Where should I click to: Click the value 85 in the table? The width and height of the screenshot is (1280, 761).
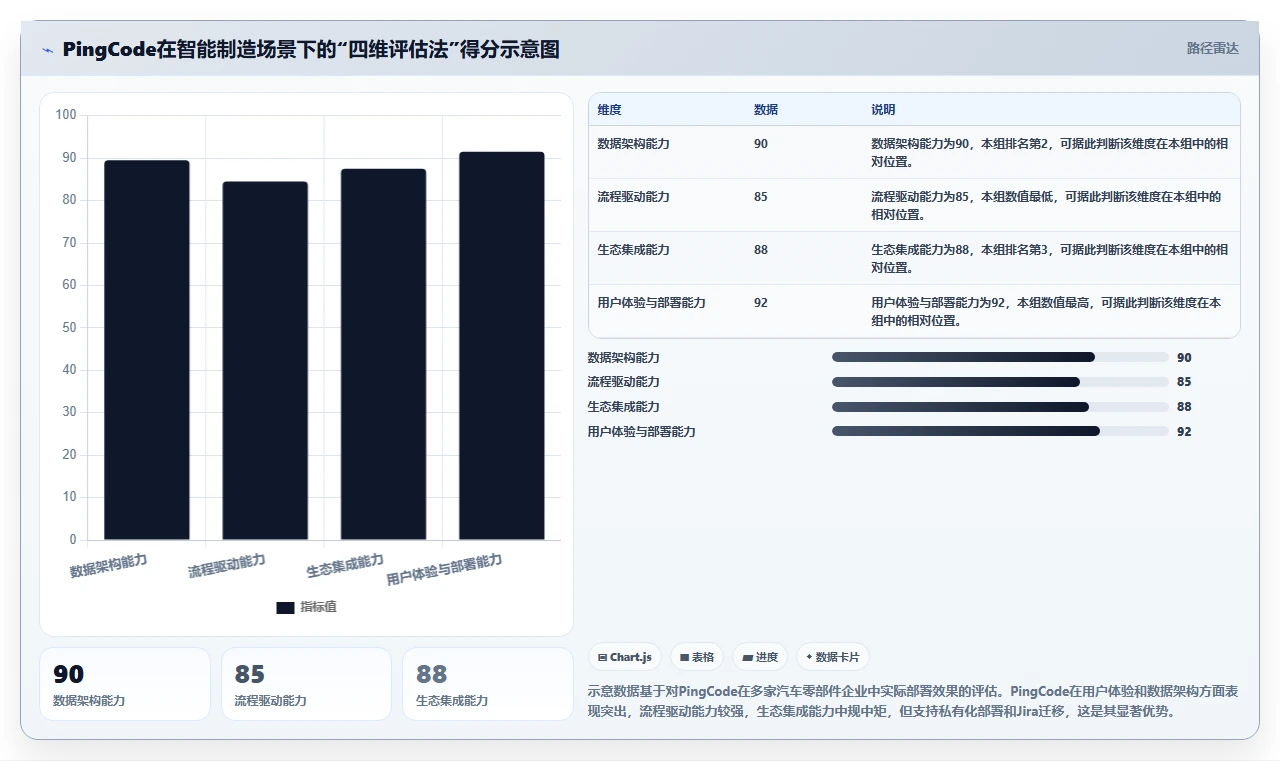point(761,197)
